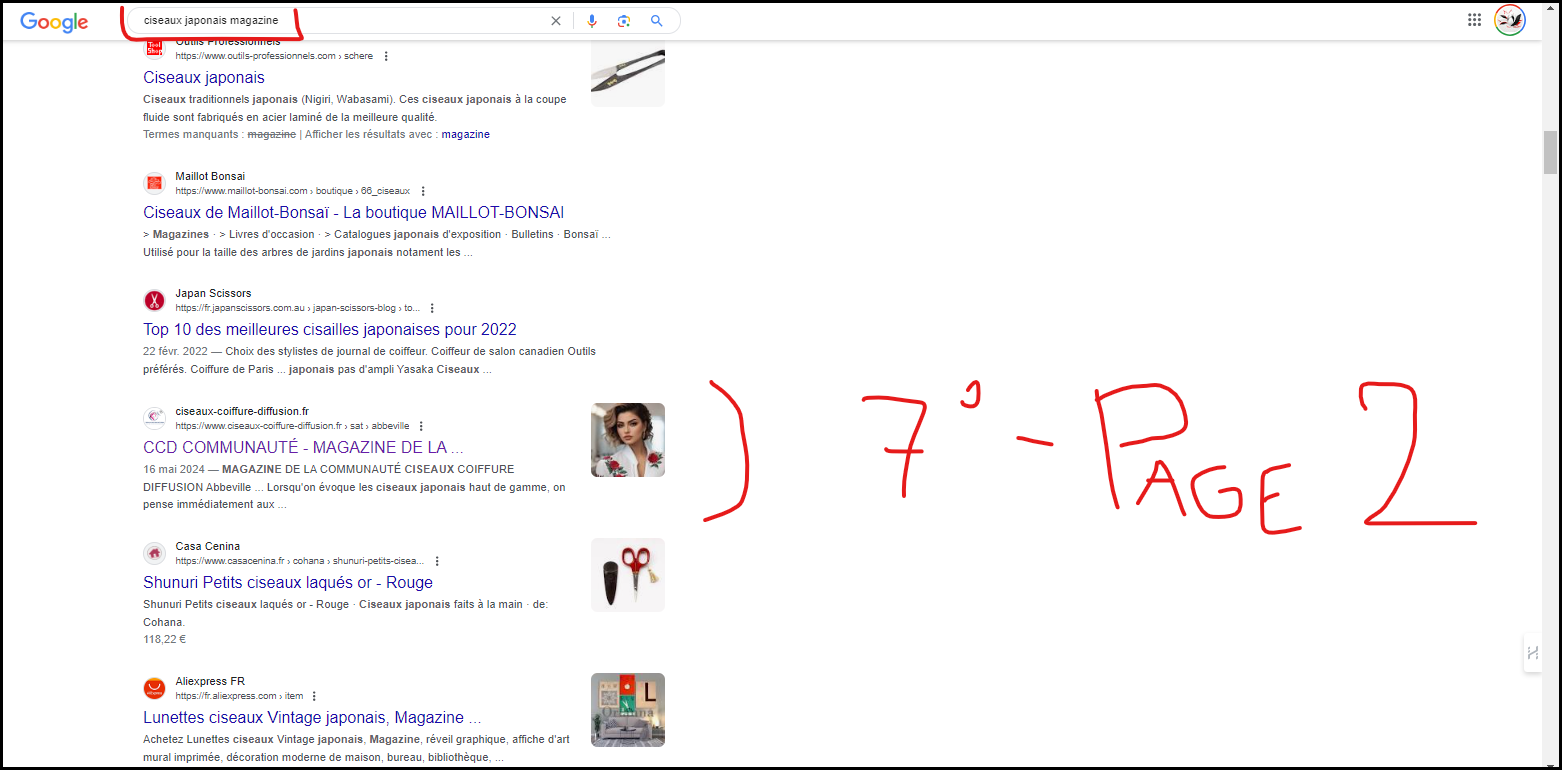Open more options for ciseaux-coiffure-diffusion result
1562x770 pixels.
click(421, 426)
